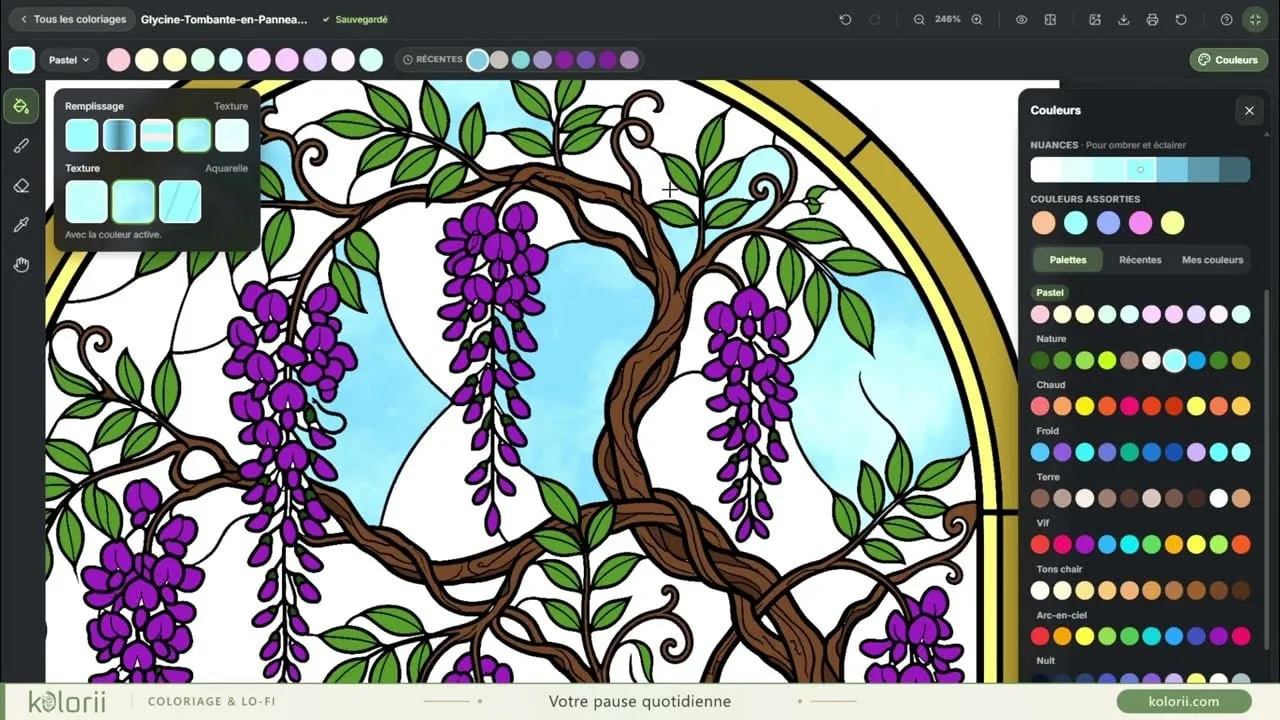
Task: Open the help question mark
Action: 1227,19
